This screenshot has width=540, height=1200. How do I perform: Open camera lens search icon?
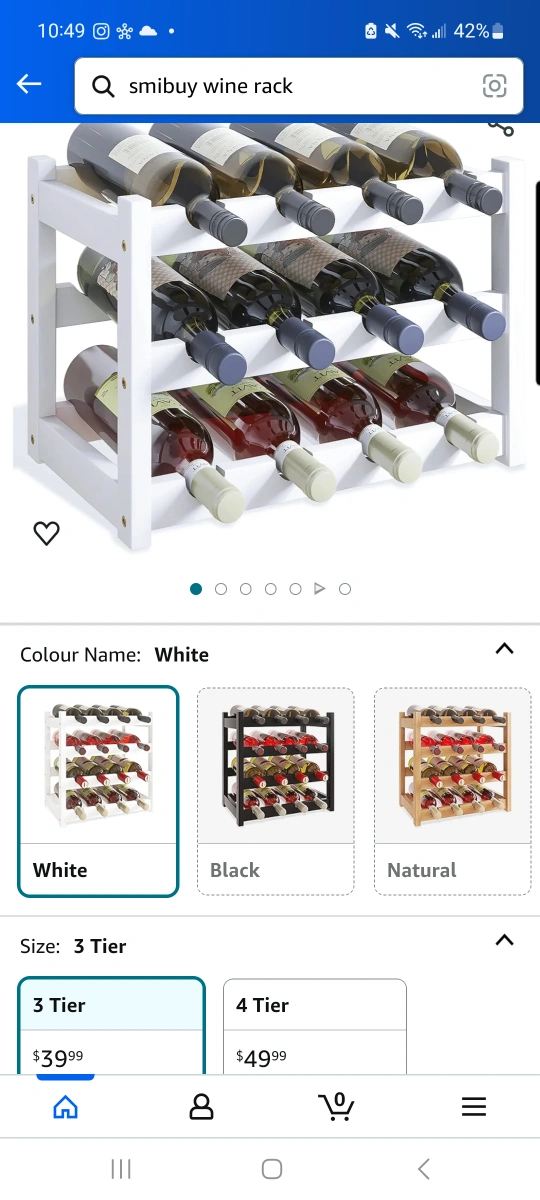494,86
